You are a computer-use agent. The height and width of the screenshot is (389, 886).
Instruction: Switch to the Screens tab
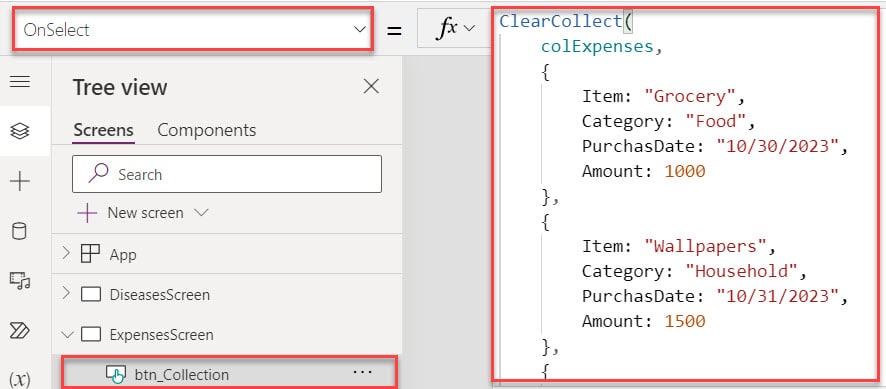(x=103, y=130)
